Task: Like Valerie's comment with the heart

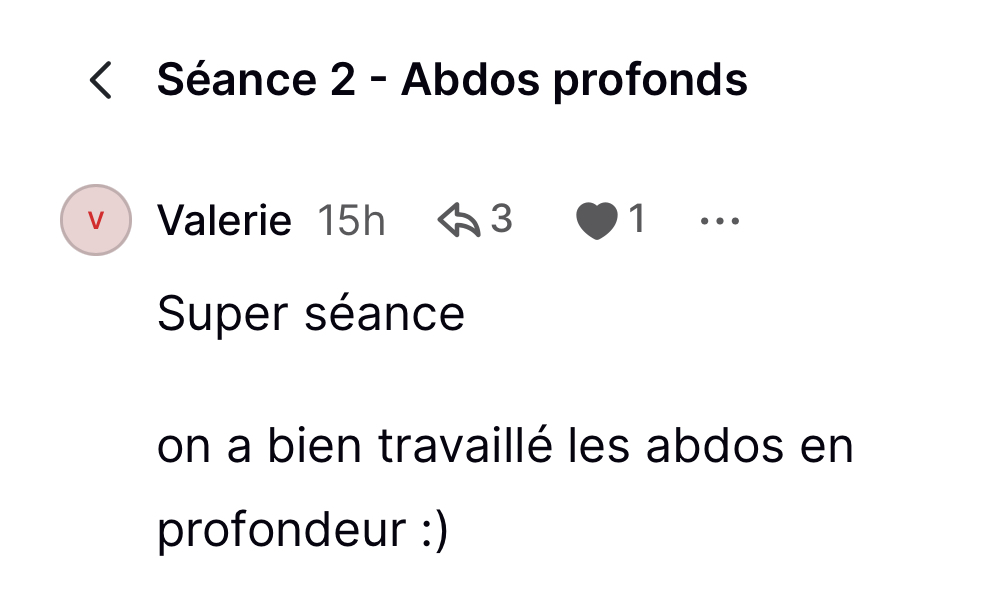Action: tap(597, 221)
